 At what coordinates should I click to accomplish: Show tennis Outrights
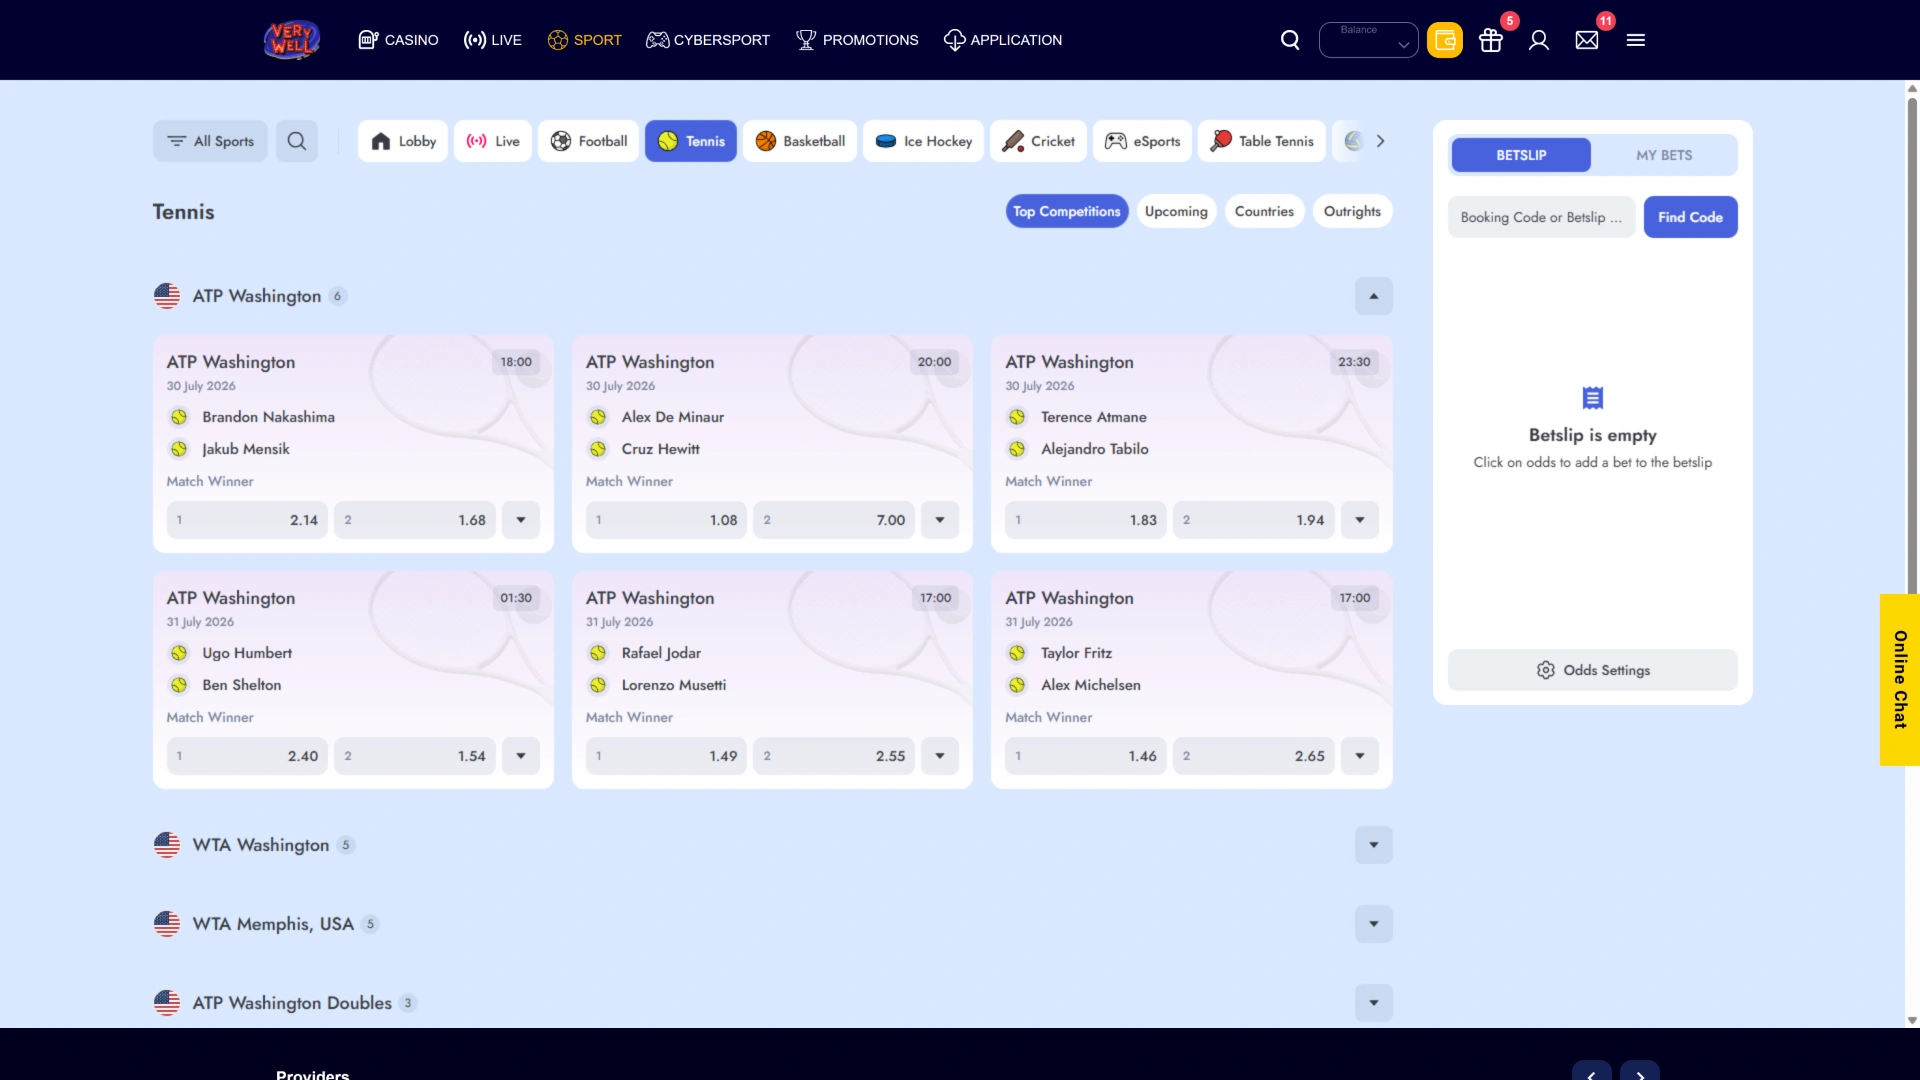coord(1352,211)
